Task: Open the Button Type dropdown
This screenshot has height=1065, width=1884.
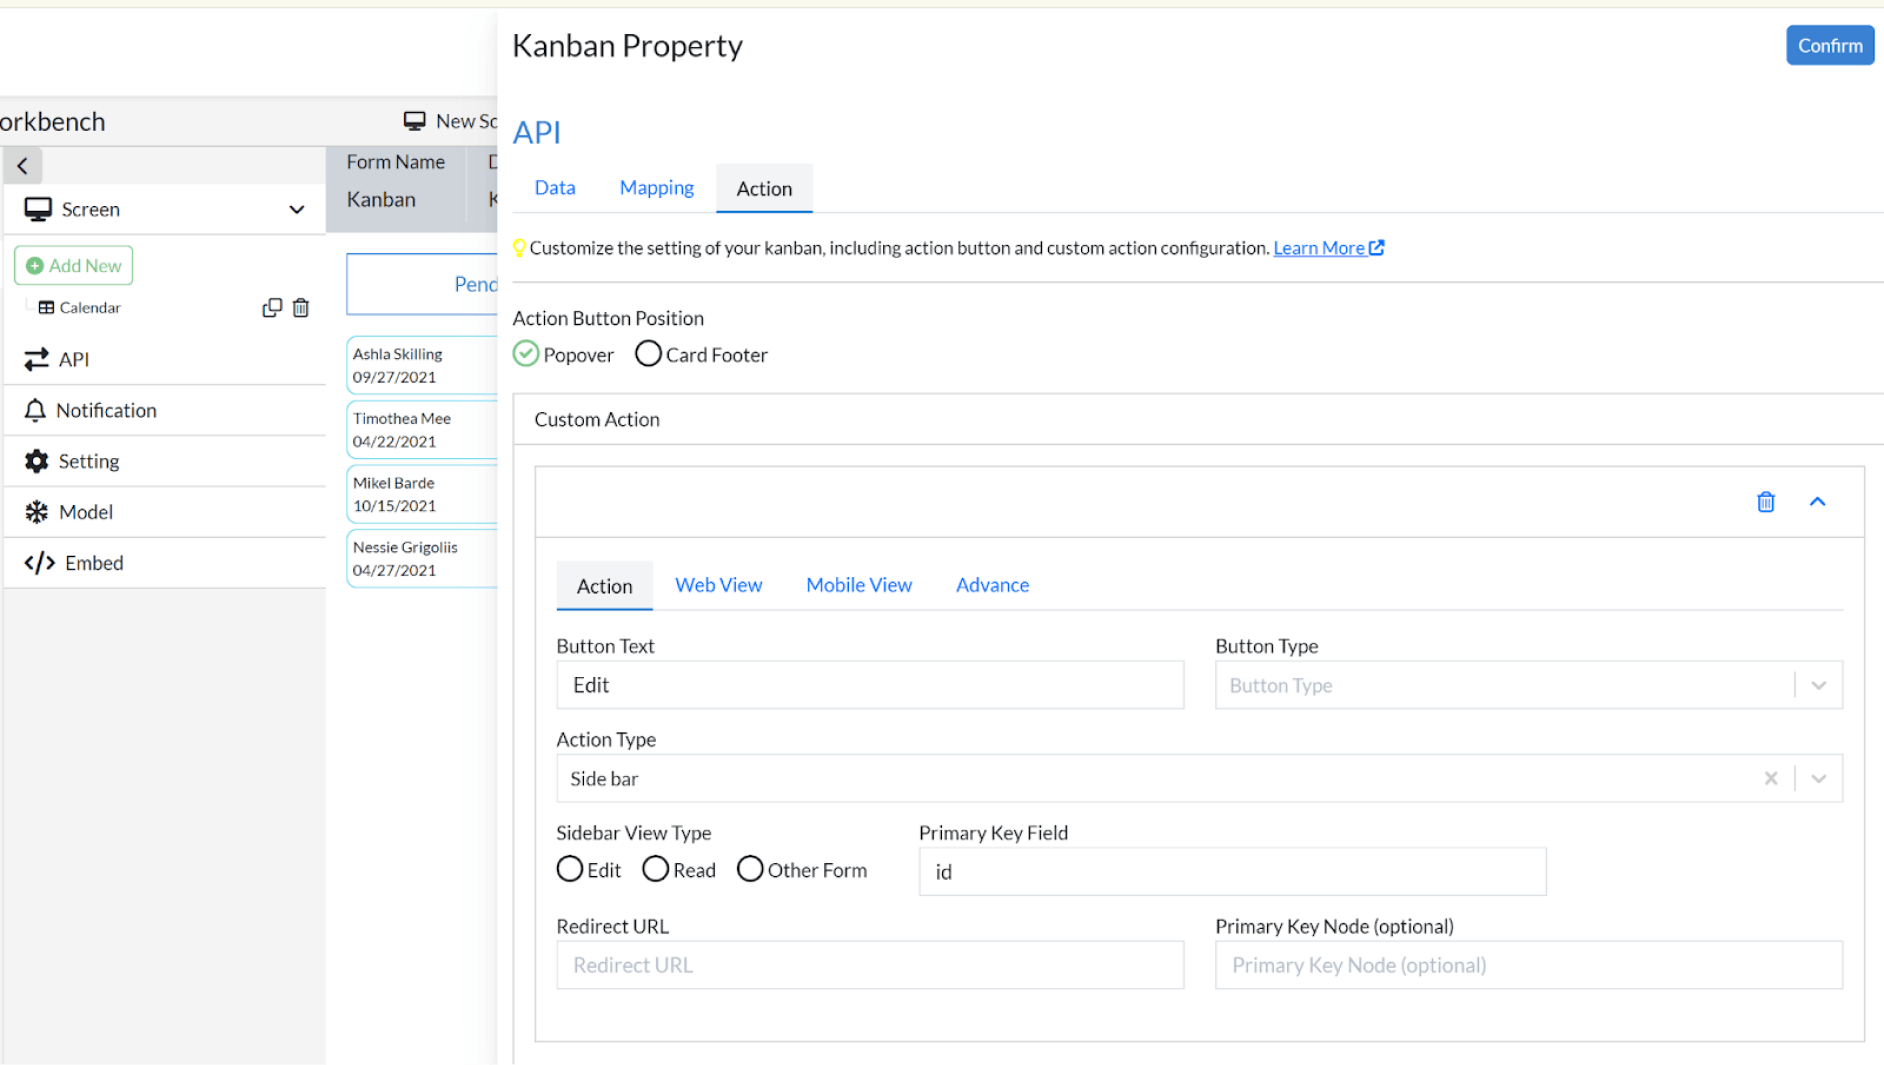Action: (1818, 685)
